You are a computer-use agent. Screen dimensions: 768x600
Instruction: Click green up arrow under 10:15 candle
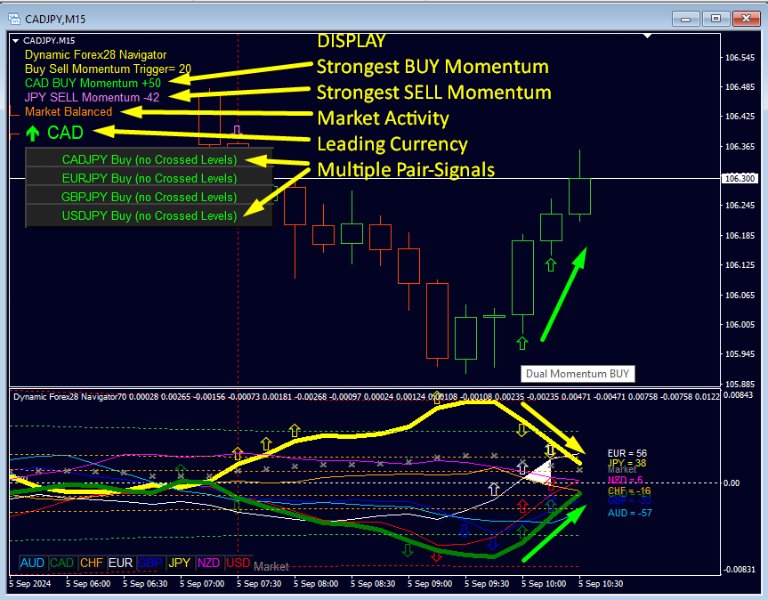tap(551, 265)
